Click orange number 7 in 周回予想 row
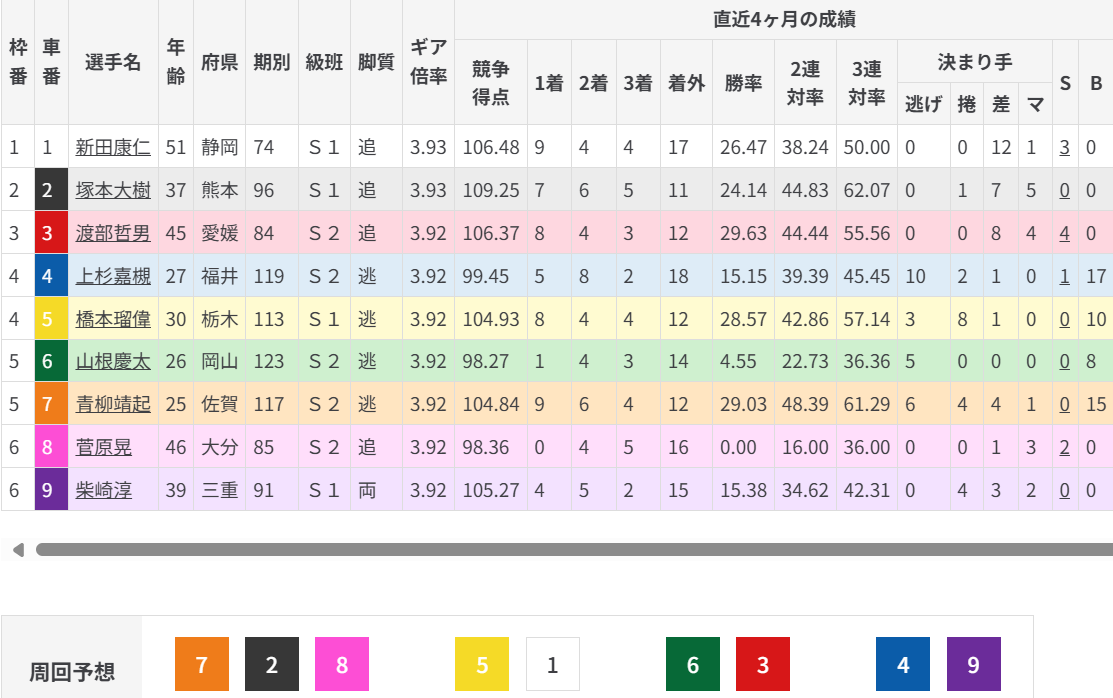Viewport: 1113px width, 698px height. click(x=202, y=664)
